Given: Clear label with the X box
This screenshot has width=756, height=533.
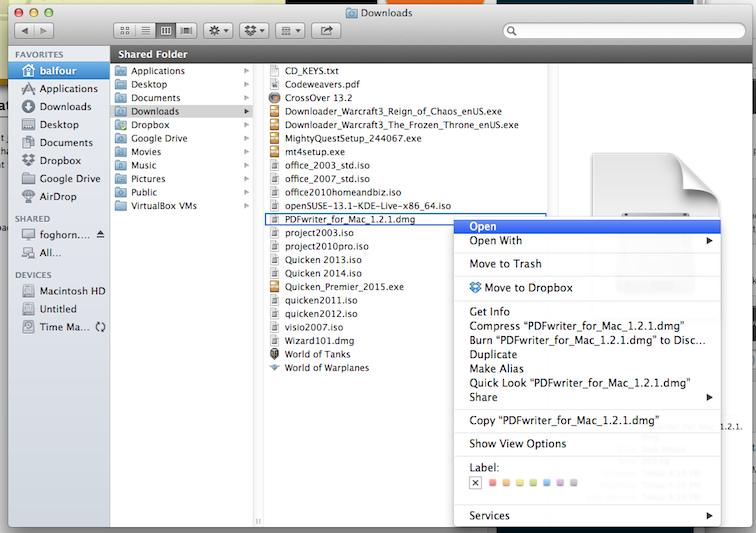Looking at the screenshot, I should [475, 483].
